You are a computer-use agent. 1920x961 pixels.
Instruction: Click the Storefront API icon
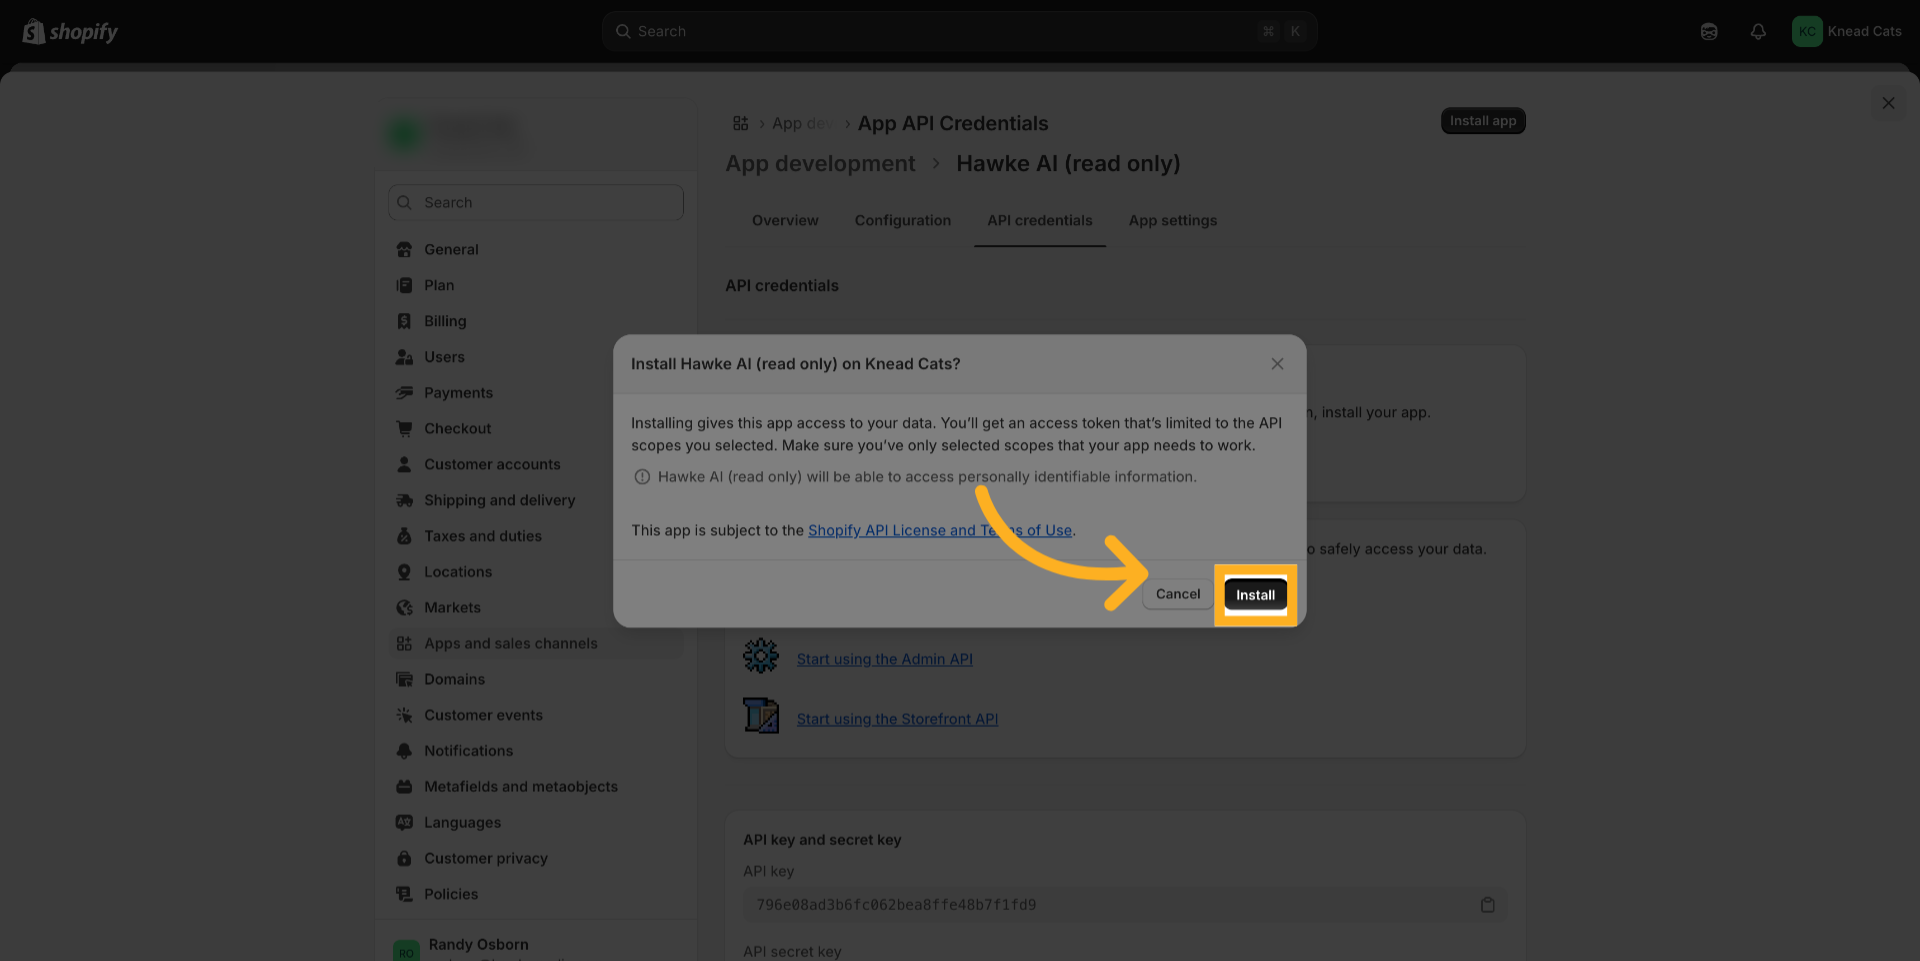(x=760, y=716)
